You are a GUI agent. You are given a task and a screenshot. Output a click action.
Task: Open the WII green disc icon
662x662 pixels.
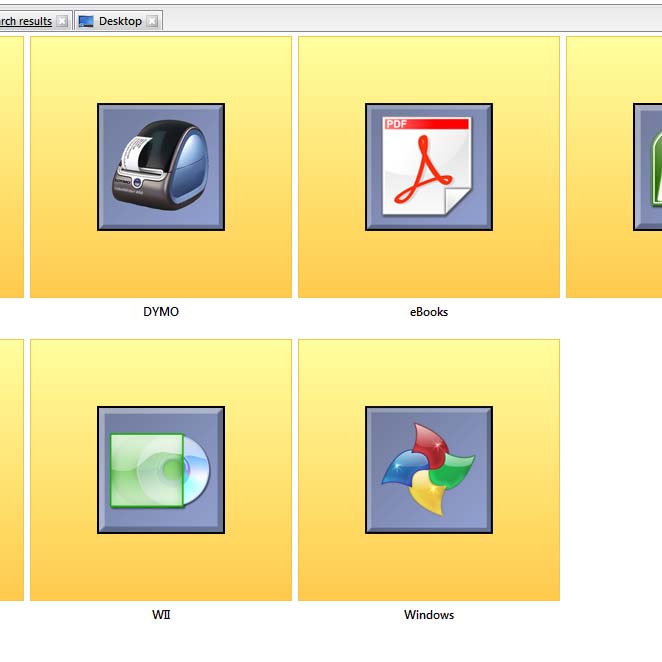tap(161, 470)
